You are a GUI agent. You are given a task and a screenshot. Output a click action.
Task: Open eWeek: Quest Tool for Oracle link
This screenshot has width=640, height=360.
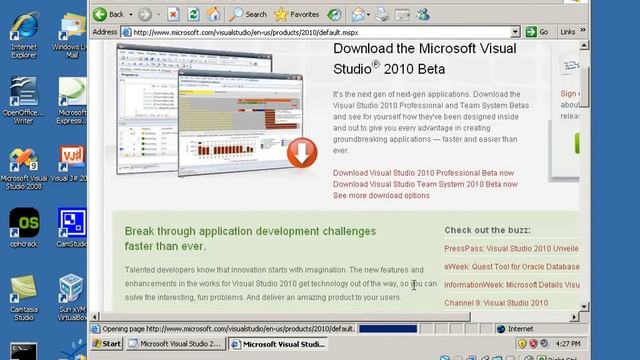511,267
